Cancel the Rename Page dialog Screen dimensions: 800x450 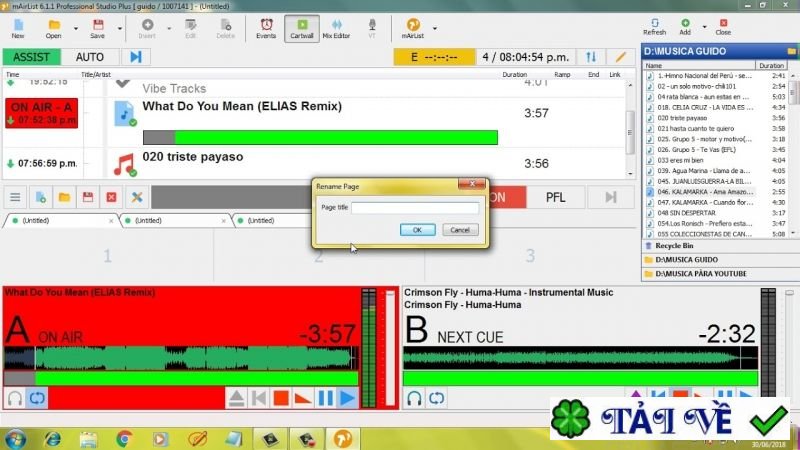[x=460, y=230]
